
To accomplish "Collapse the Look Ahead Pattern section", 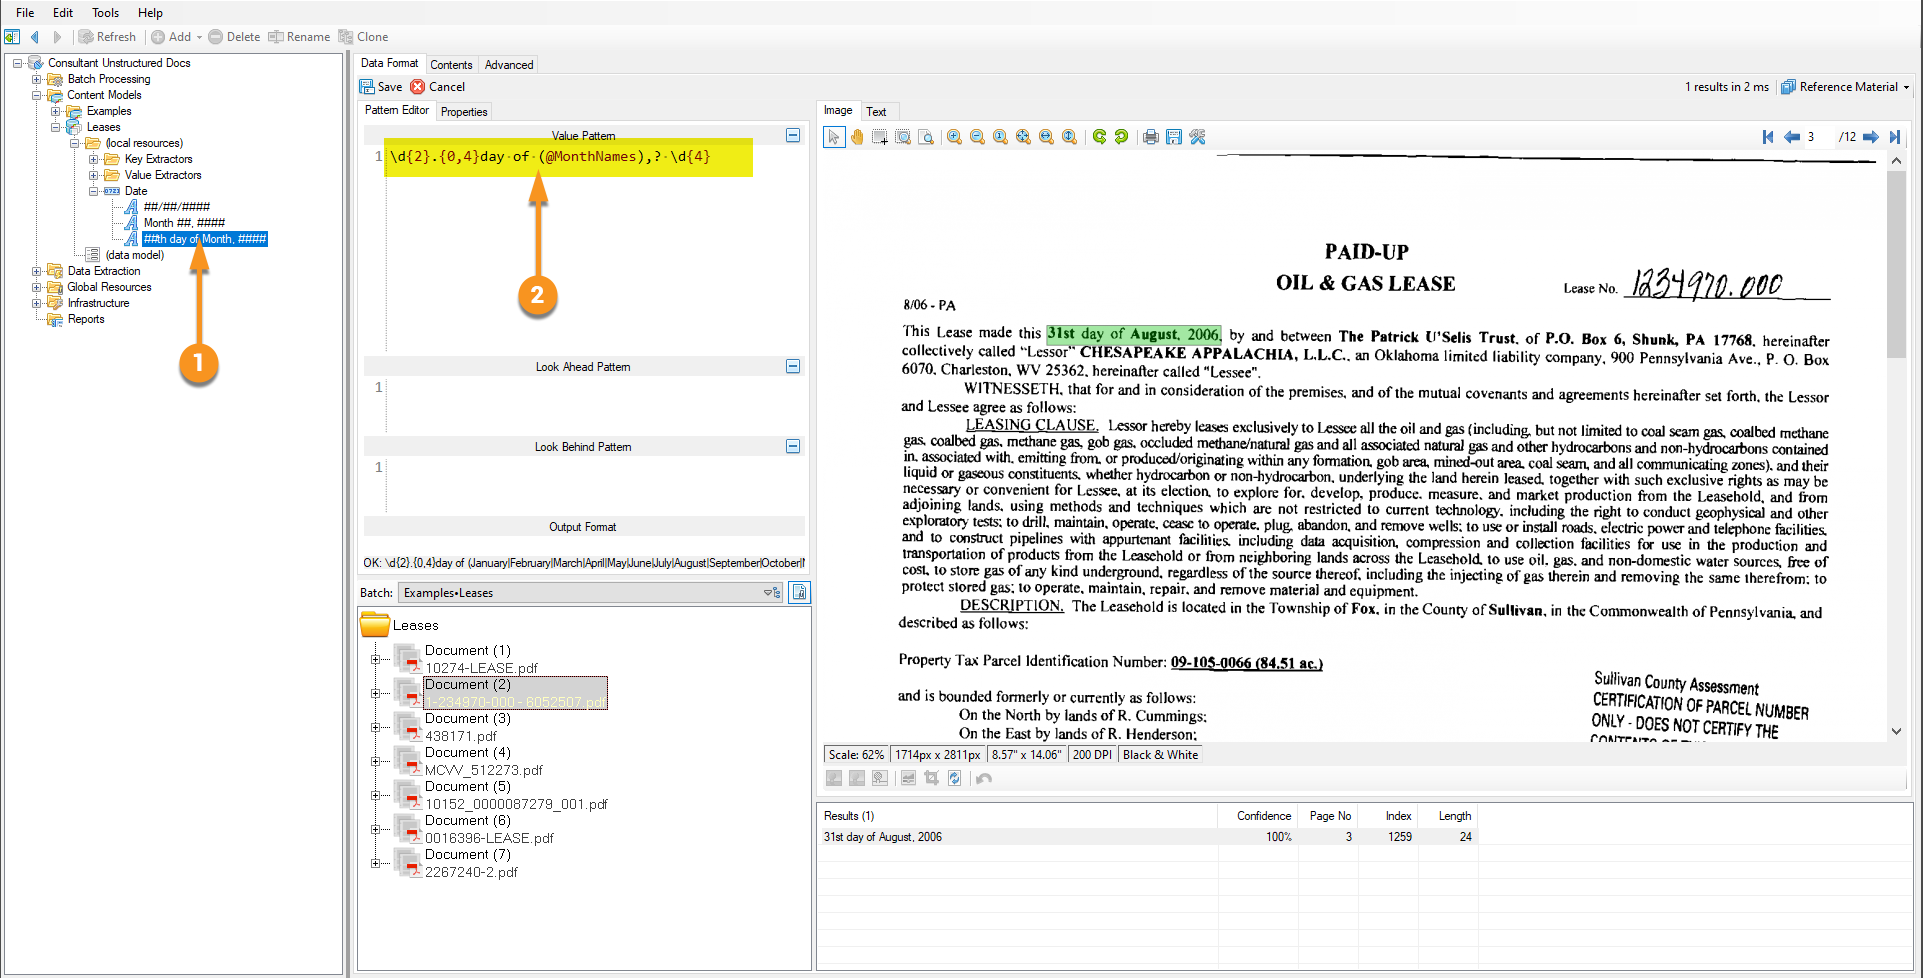I will (x=793, y=366).
